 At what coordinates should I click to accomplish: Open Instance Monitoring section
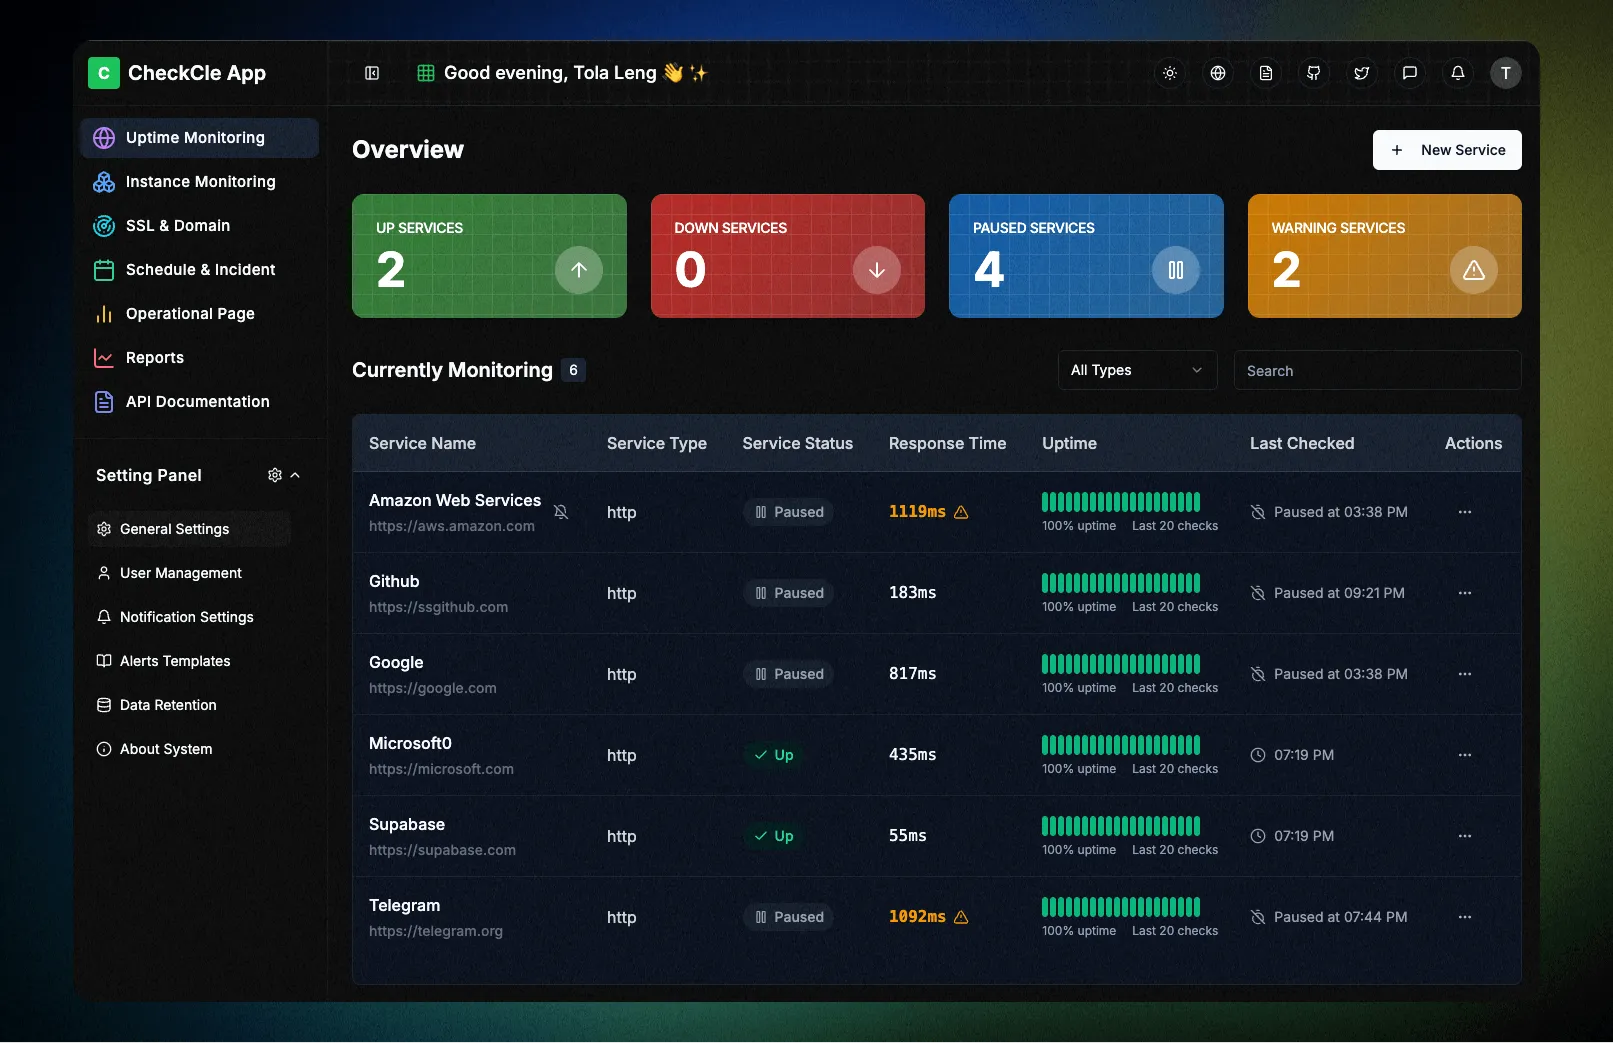click(x=199, y=182)
